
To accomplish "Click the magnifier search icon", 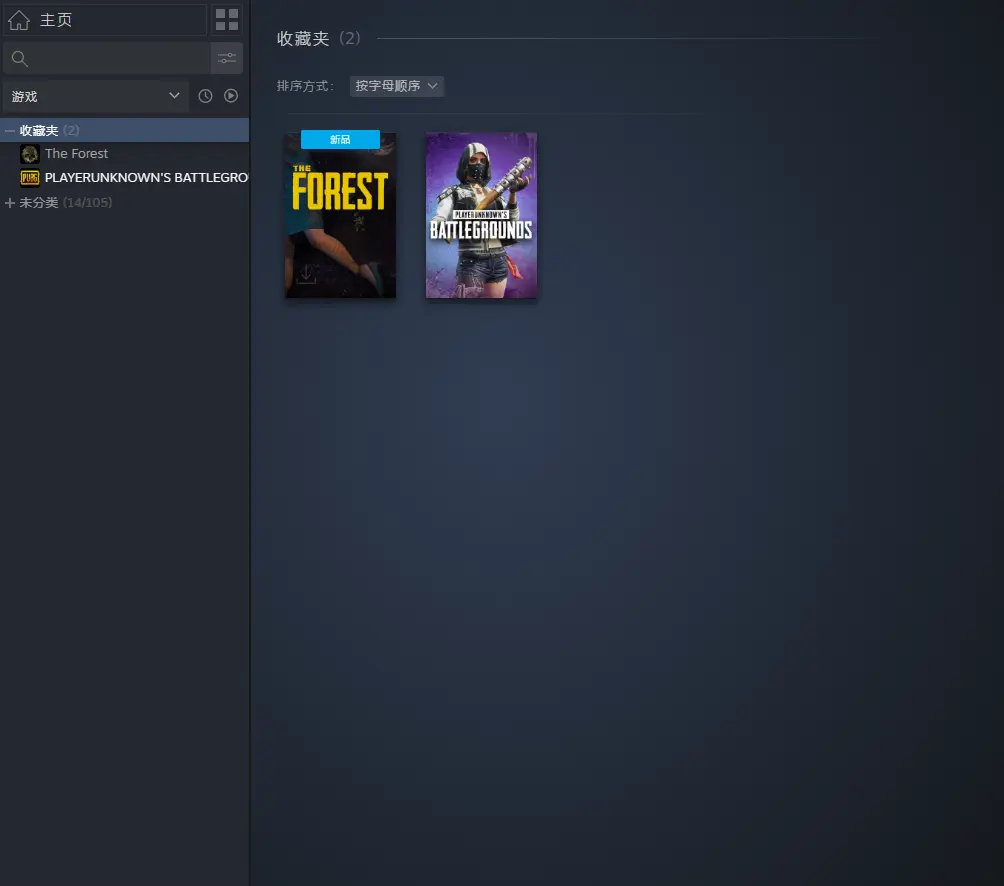I will point(20,59).
